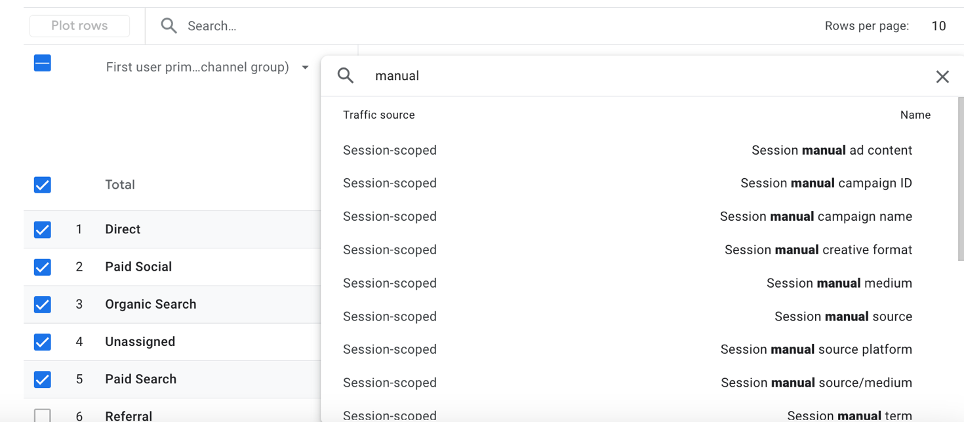Click the Plot rows button
The width and height of the screenshot is (964, 422).
click(79, 26)
